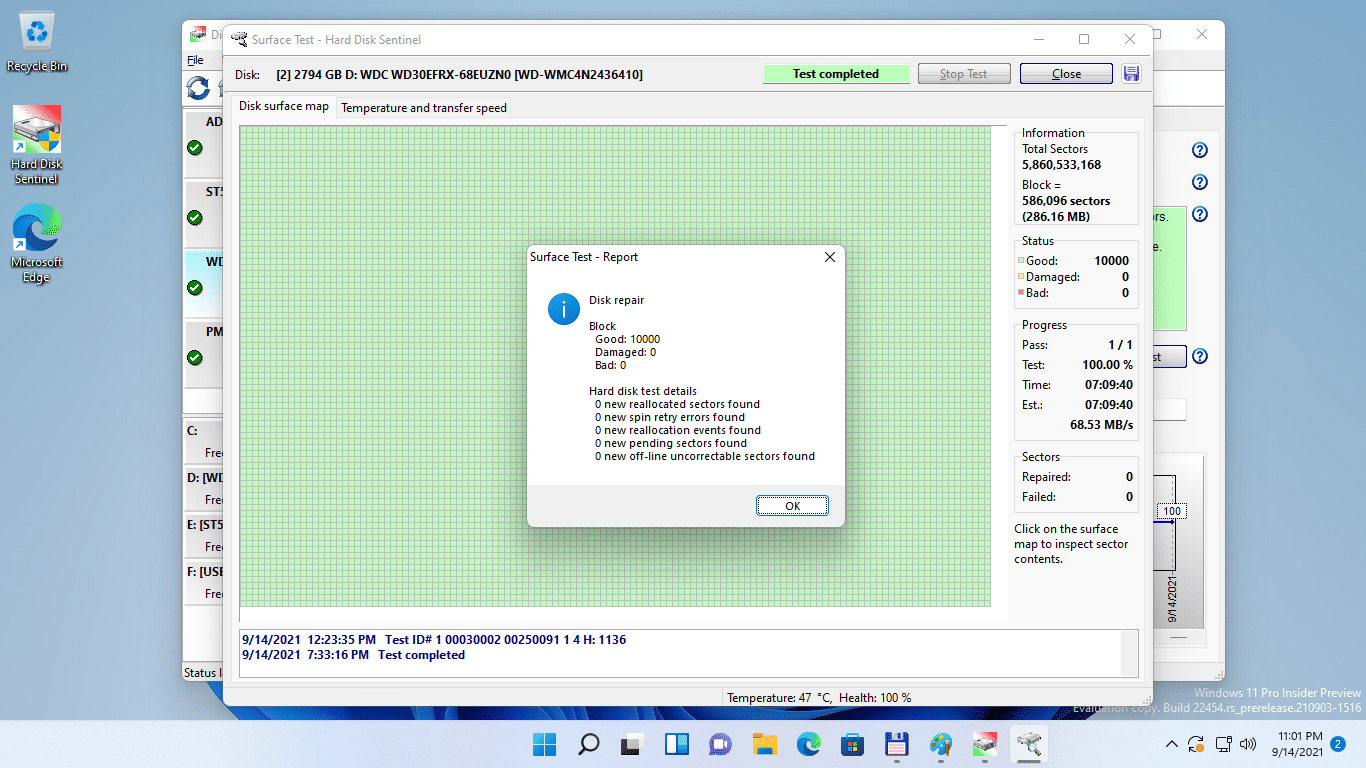This screenshot has height=768, width=1366.
Task: Select the Microsoft Edge desktop shortcut
Action: coord(36,244)
